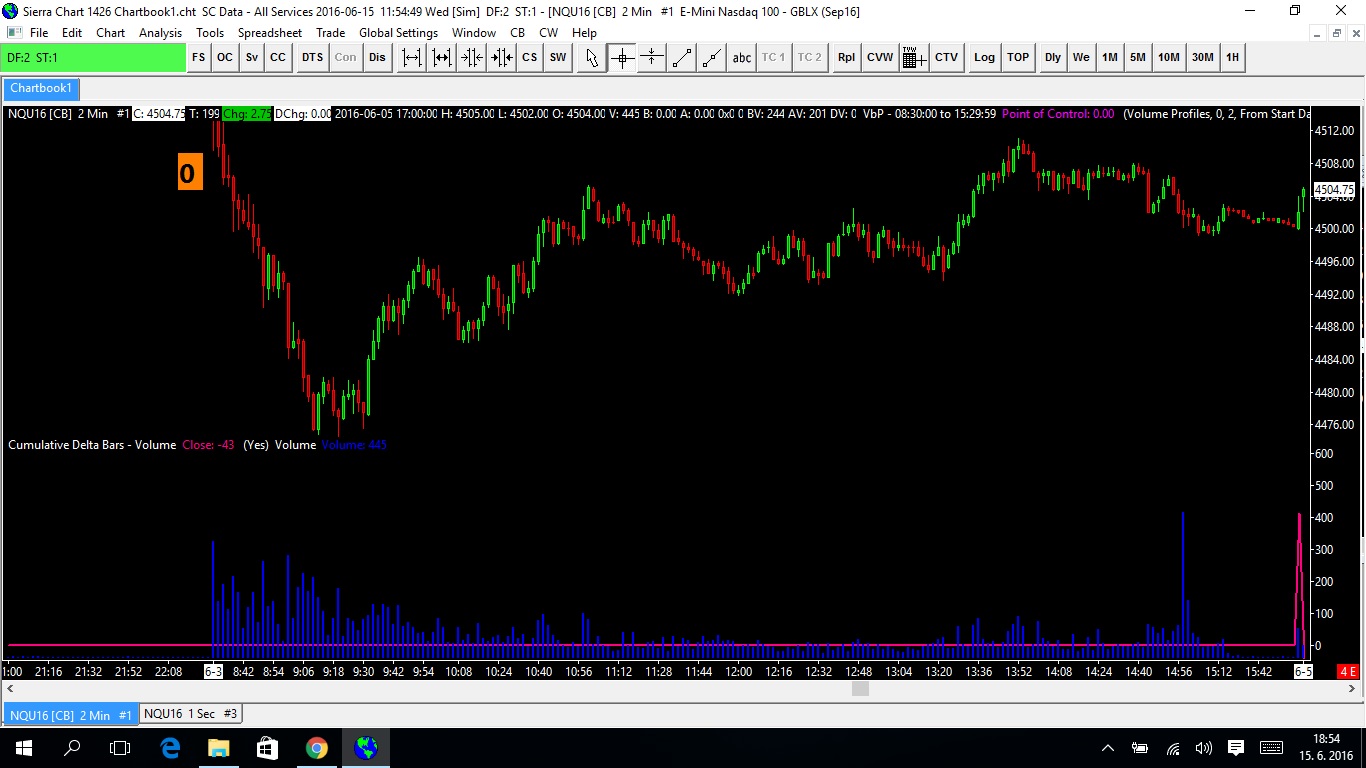Open Task View on the taskbar
Viewport: 1366px width, 768px height.
(x=120, y=748)
